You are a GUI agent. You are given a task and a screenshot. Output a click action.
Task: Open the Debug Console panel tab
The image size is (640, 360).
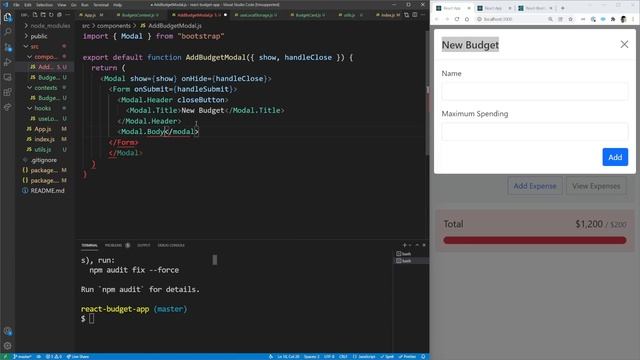171,245
